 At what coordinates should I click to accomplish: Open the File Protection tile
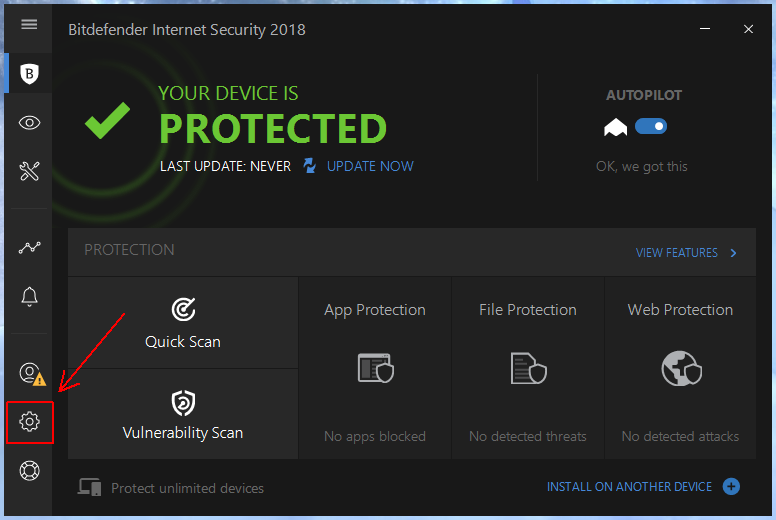click(528, 368)
